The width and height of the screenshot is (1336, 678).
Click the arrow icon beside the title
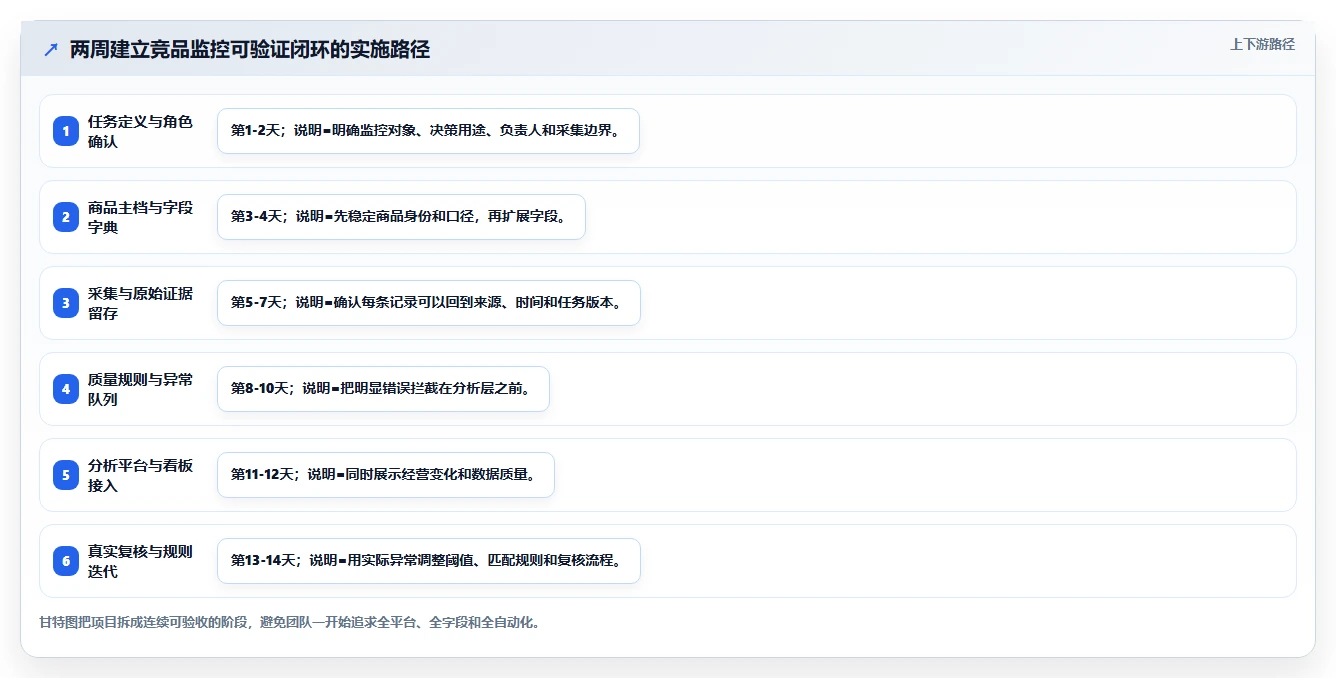pyautogui.click(x=51, y=50)
